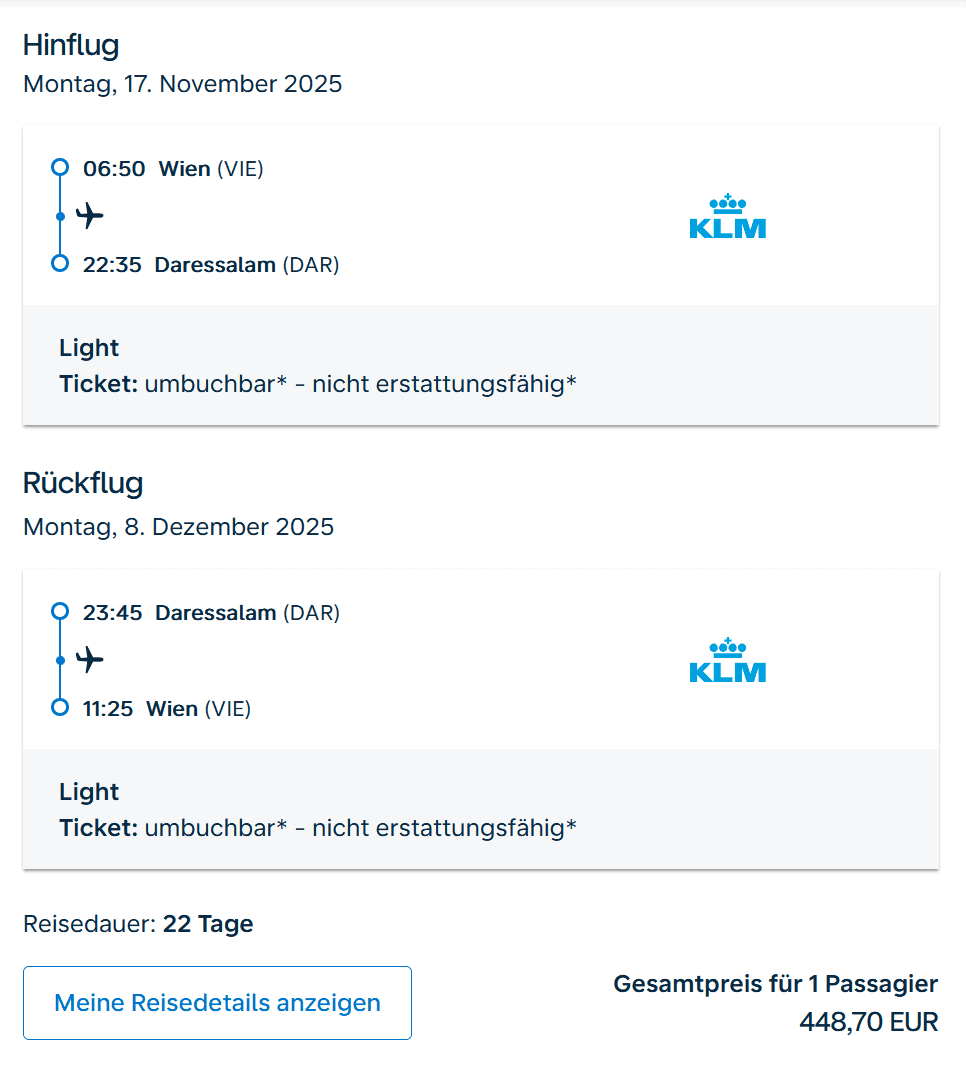Click the KLM logo on outbound flight
Viewport: 966px width, 1075px height.
[727, 216]
